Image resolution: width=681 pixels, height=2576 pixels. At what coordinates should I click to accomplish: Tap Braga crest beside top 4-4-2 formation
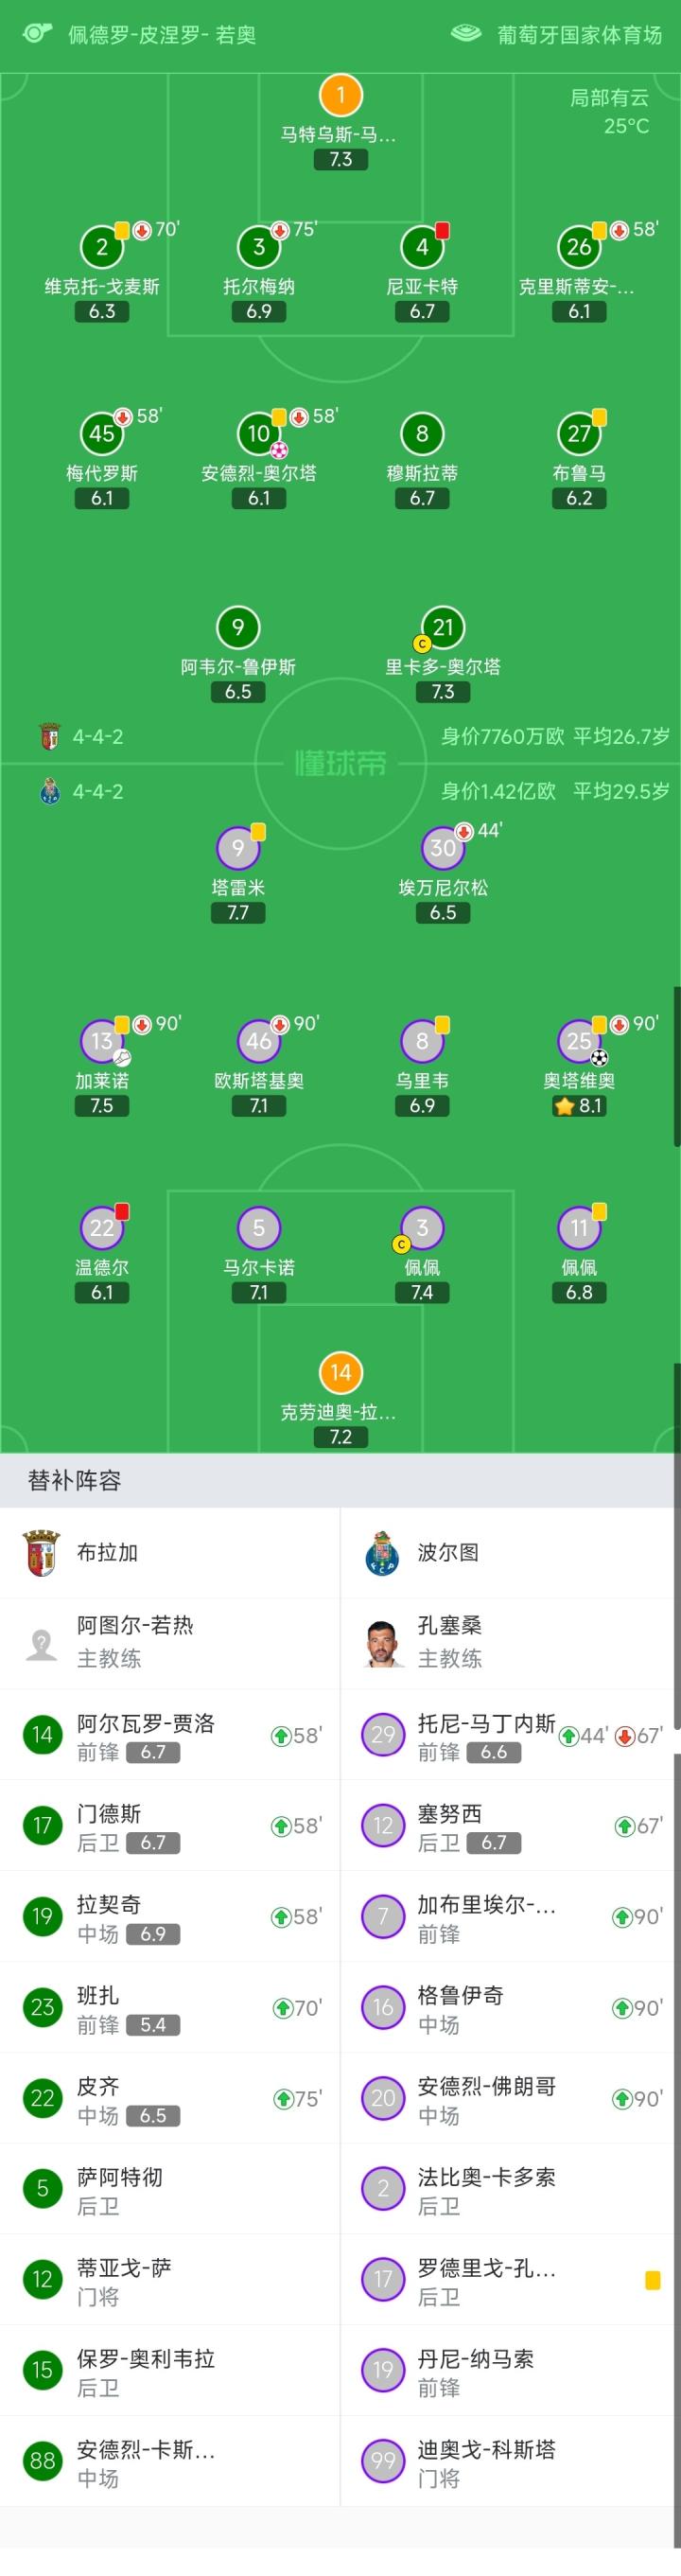pyautogui.click(x=49, y=737)
